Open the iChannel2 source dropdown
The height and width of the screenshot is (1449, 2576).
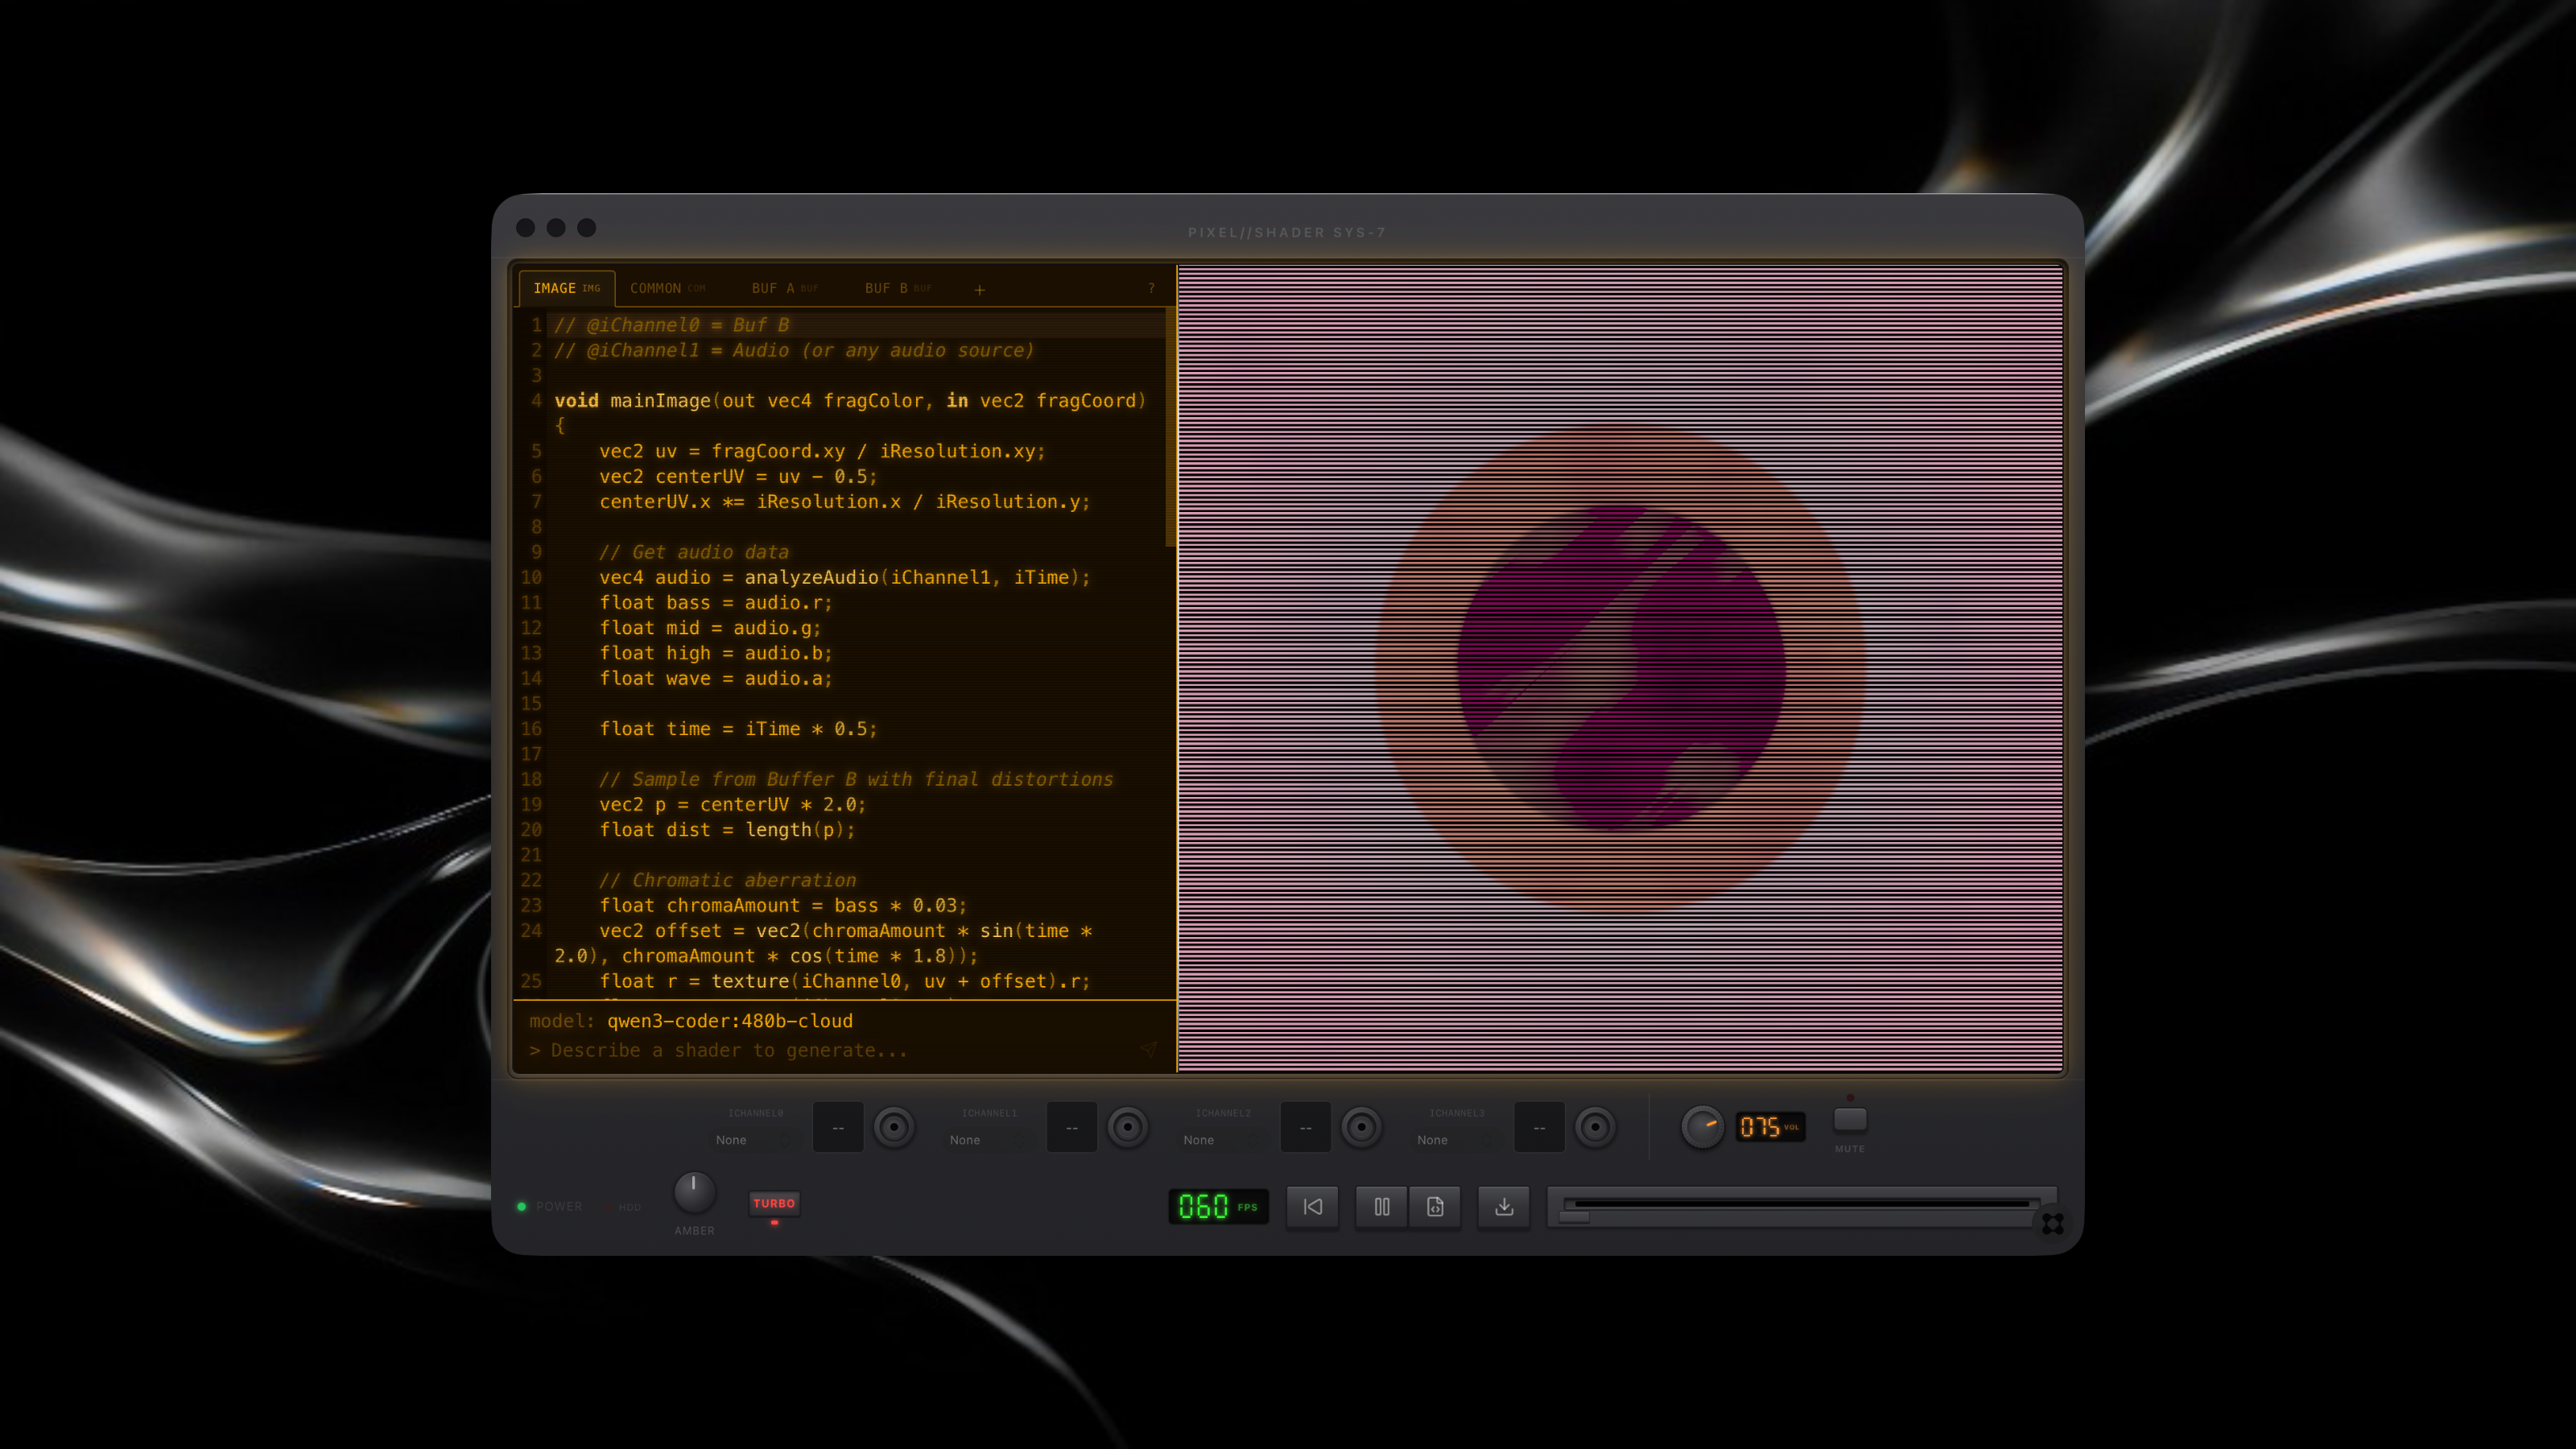[x=1218, y=1139]
